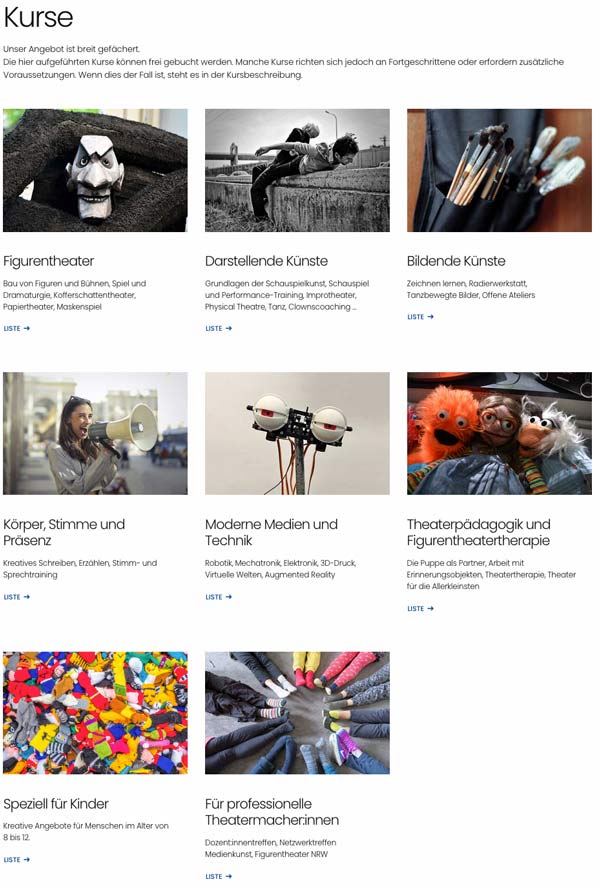Click the orange furry puppets photo
This screenshot has width=600, height=887.
(x=499, y=433)
